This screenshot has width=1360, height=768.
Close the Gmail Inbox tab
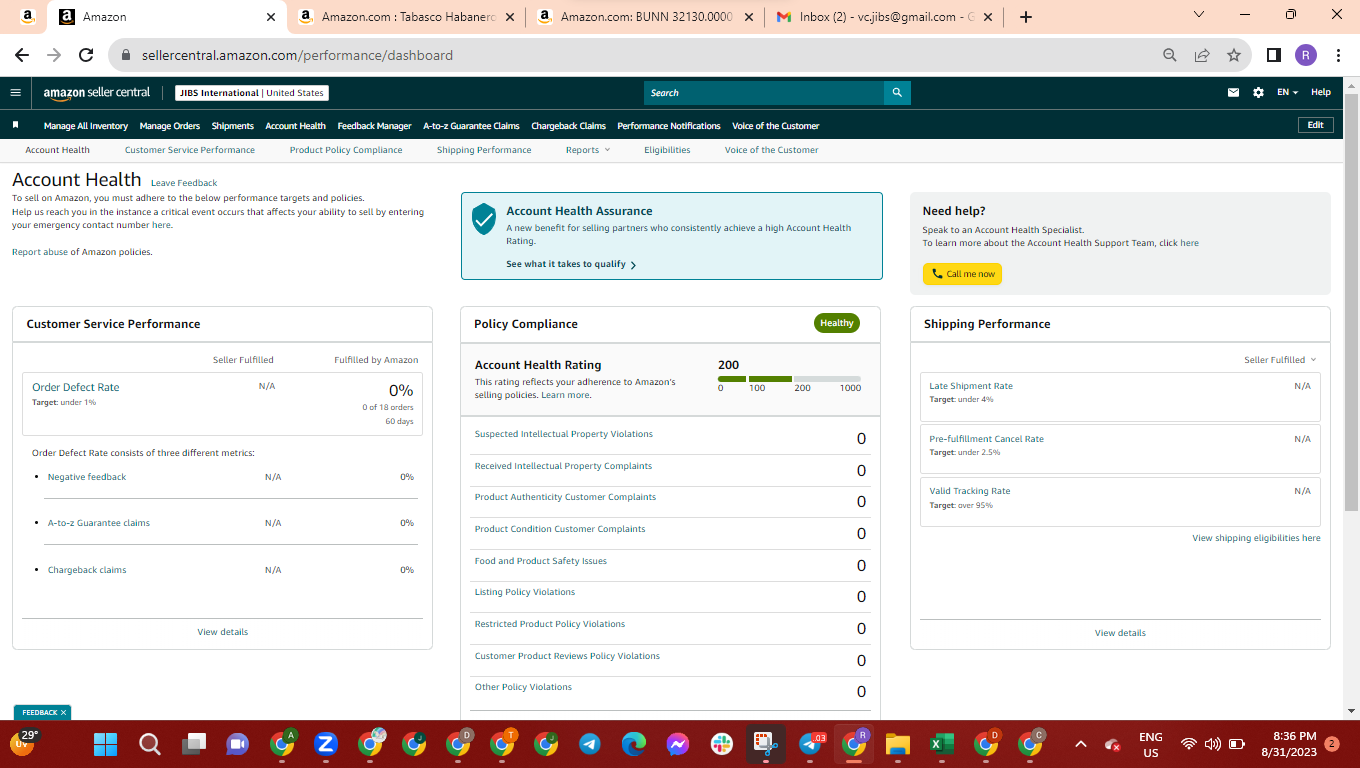click(988, 17)
